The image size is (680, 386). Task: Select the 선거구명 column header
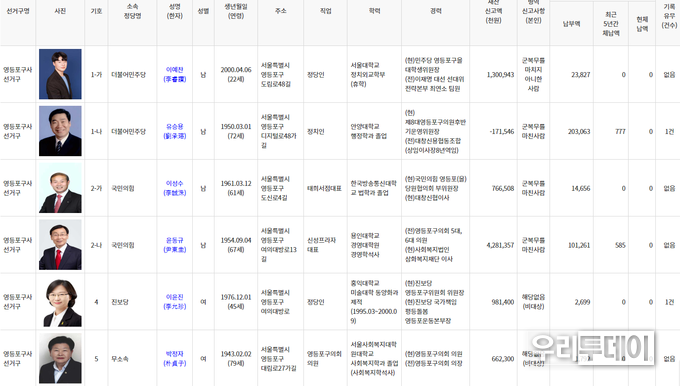coord(18,11)
